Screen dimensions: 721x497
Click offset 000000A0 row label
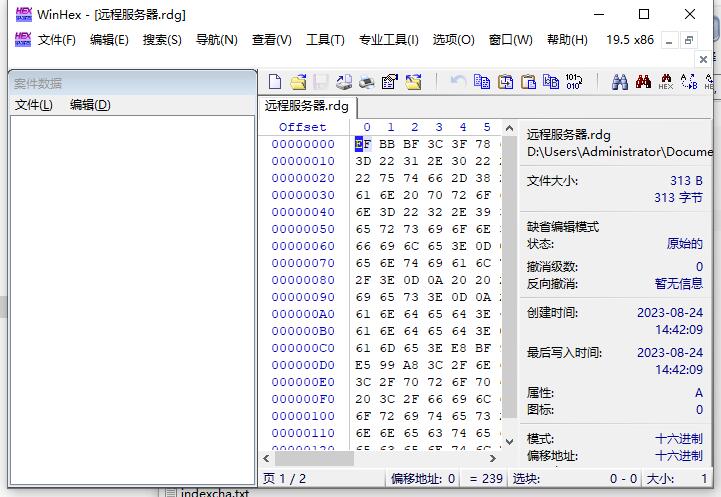tap(303, 314)
